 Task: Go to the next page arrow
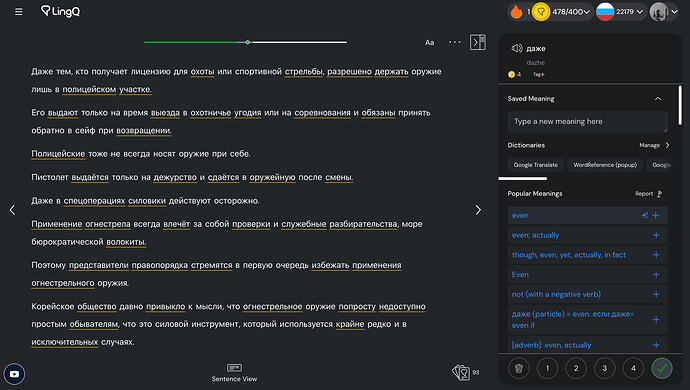tap(478, 210)
